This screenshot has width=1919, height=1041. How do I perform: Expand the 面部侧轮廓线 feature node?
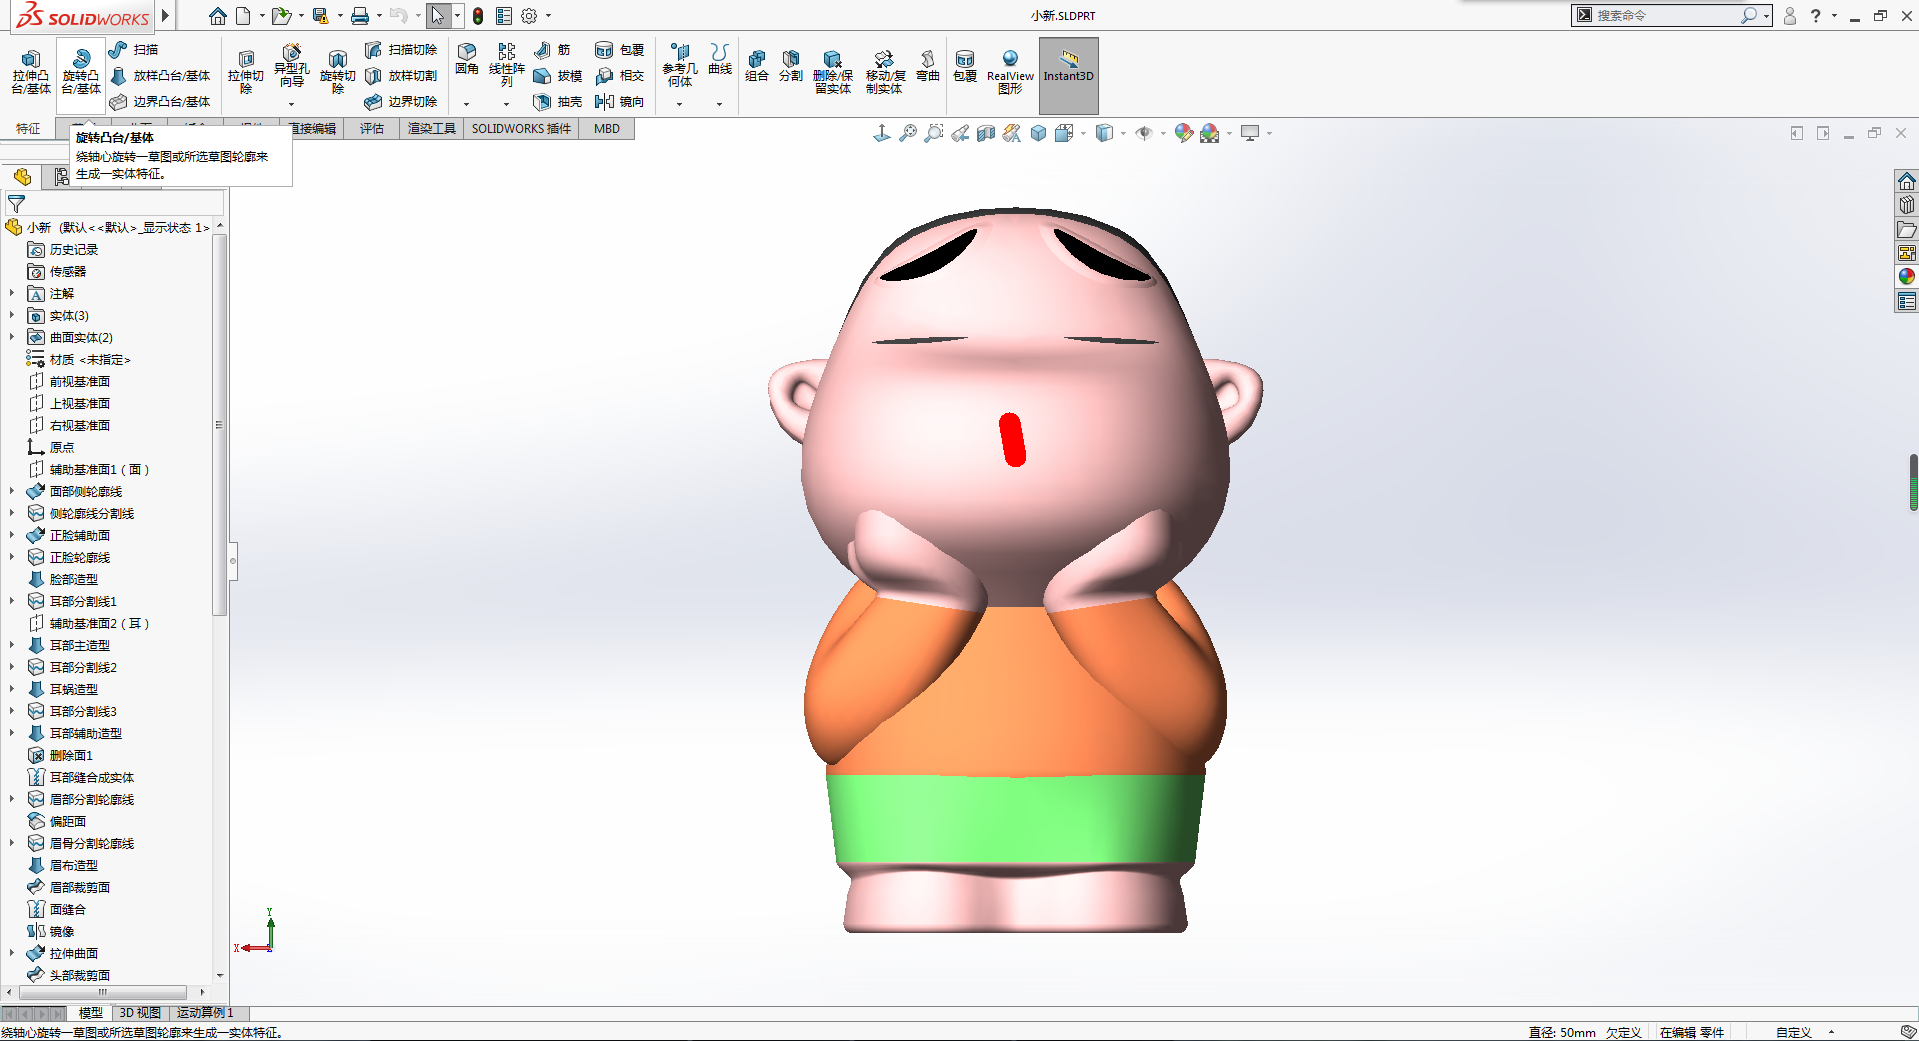(12, 492)
